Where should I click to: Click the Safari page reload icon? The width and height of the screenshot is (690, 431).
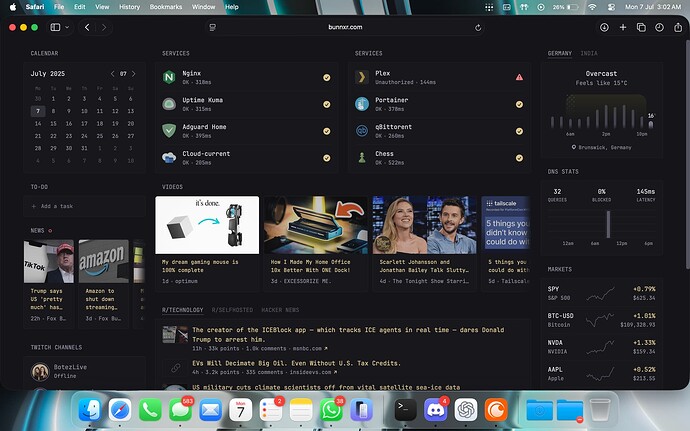[x=478, y=28]
